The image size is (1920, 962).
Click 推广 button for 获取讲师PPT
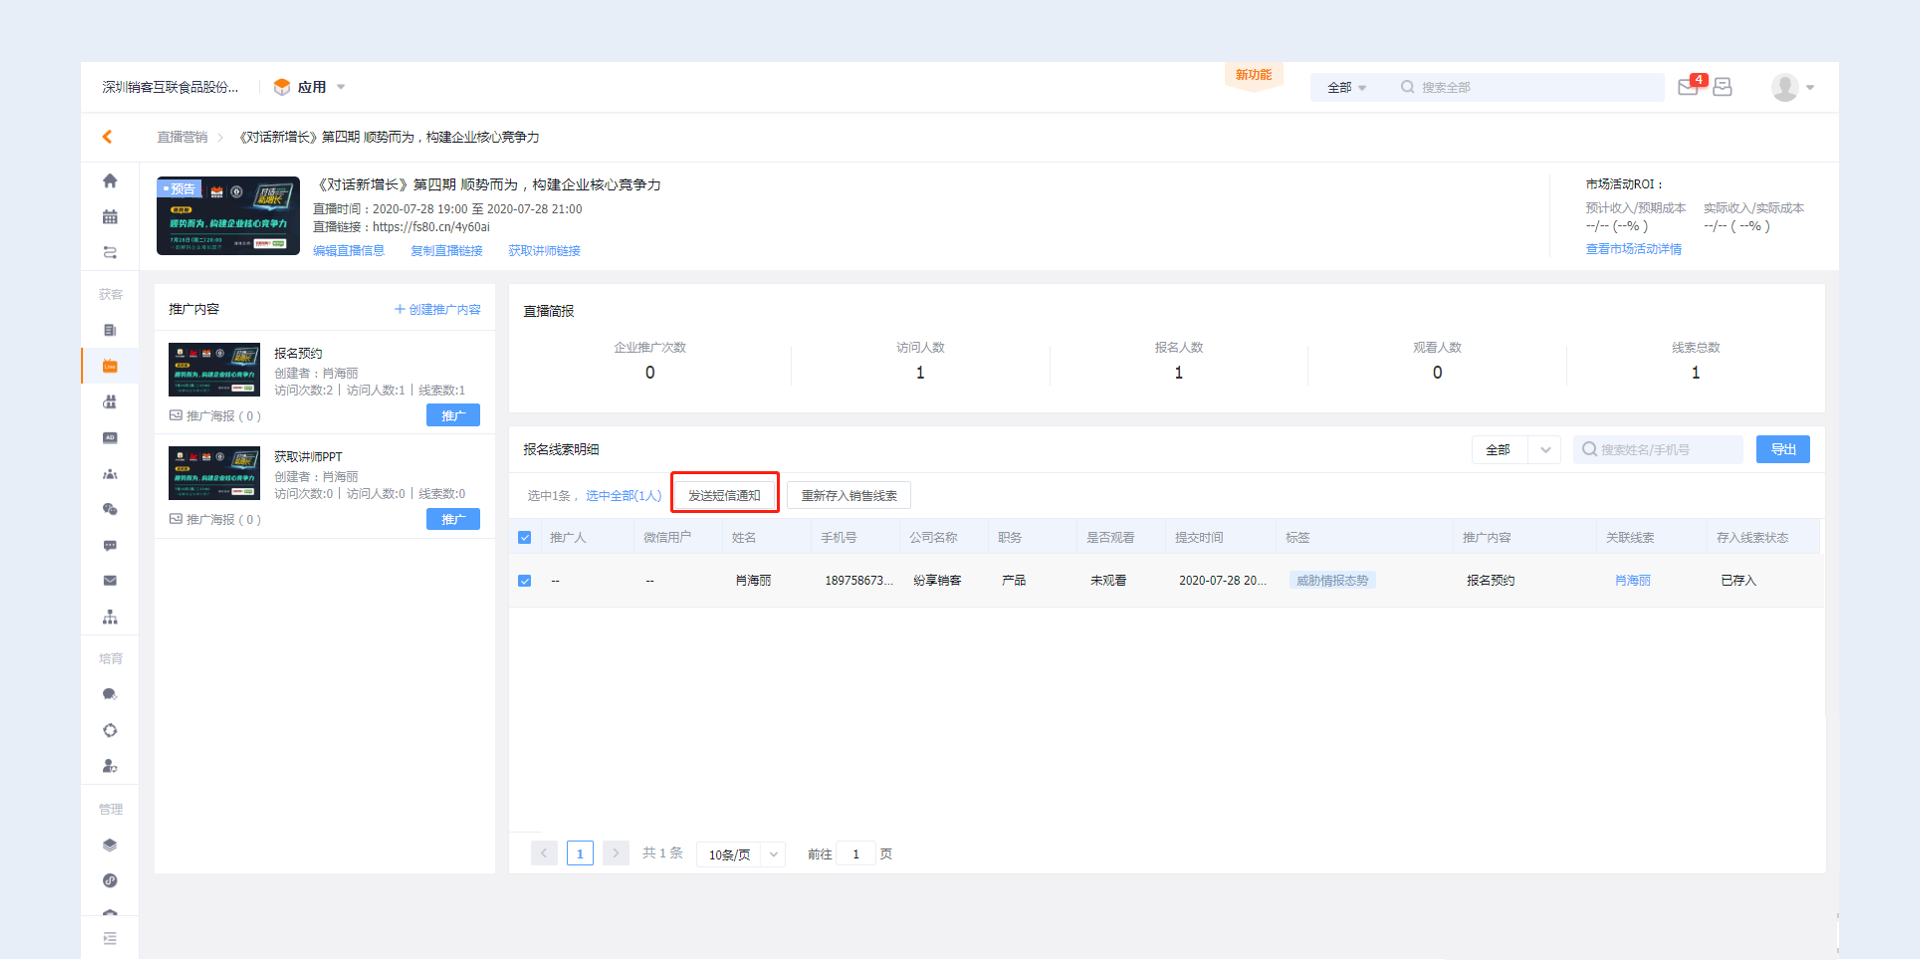click(x=453, y=520)
